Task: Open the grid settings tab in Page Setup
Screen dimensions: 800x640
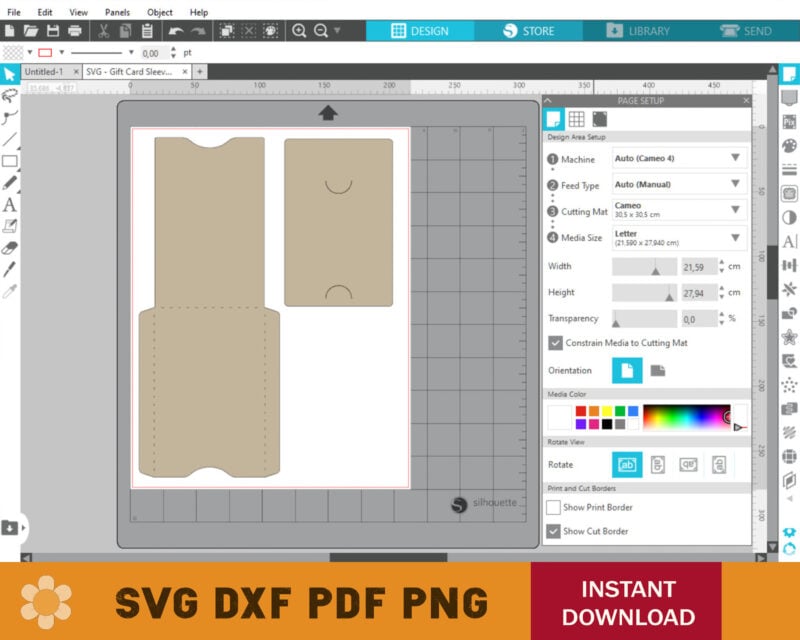Action: 575,120
